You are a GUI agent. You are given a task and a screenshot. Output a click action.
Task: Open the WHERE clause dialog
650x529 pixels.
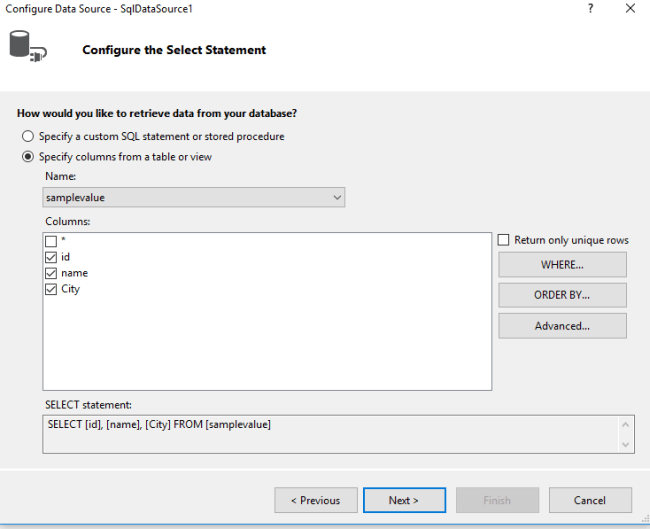(562, 265)
